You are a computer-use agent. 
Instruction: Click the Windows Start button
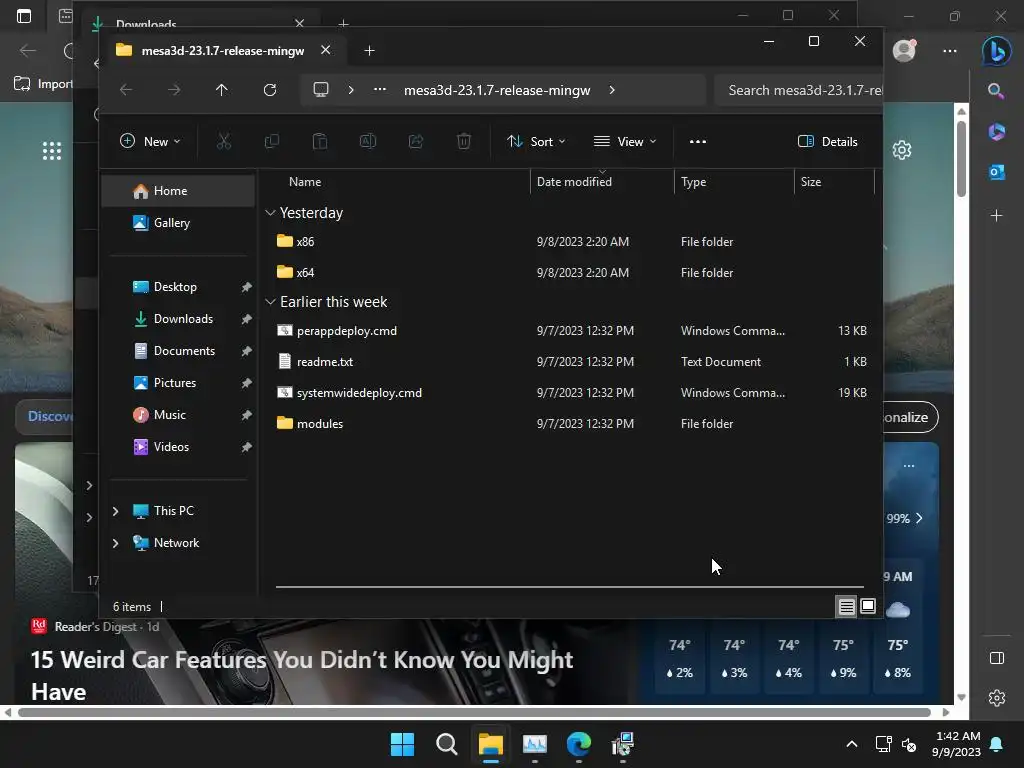(402, 744)
